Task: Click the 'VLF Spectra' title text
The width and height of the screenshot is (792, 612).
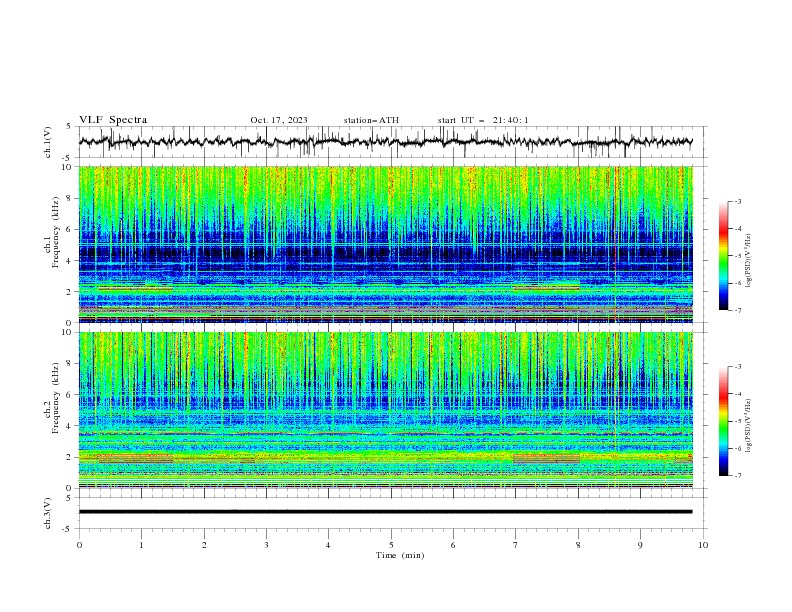Action: [113, 120]
